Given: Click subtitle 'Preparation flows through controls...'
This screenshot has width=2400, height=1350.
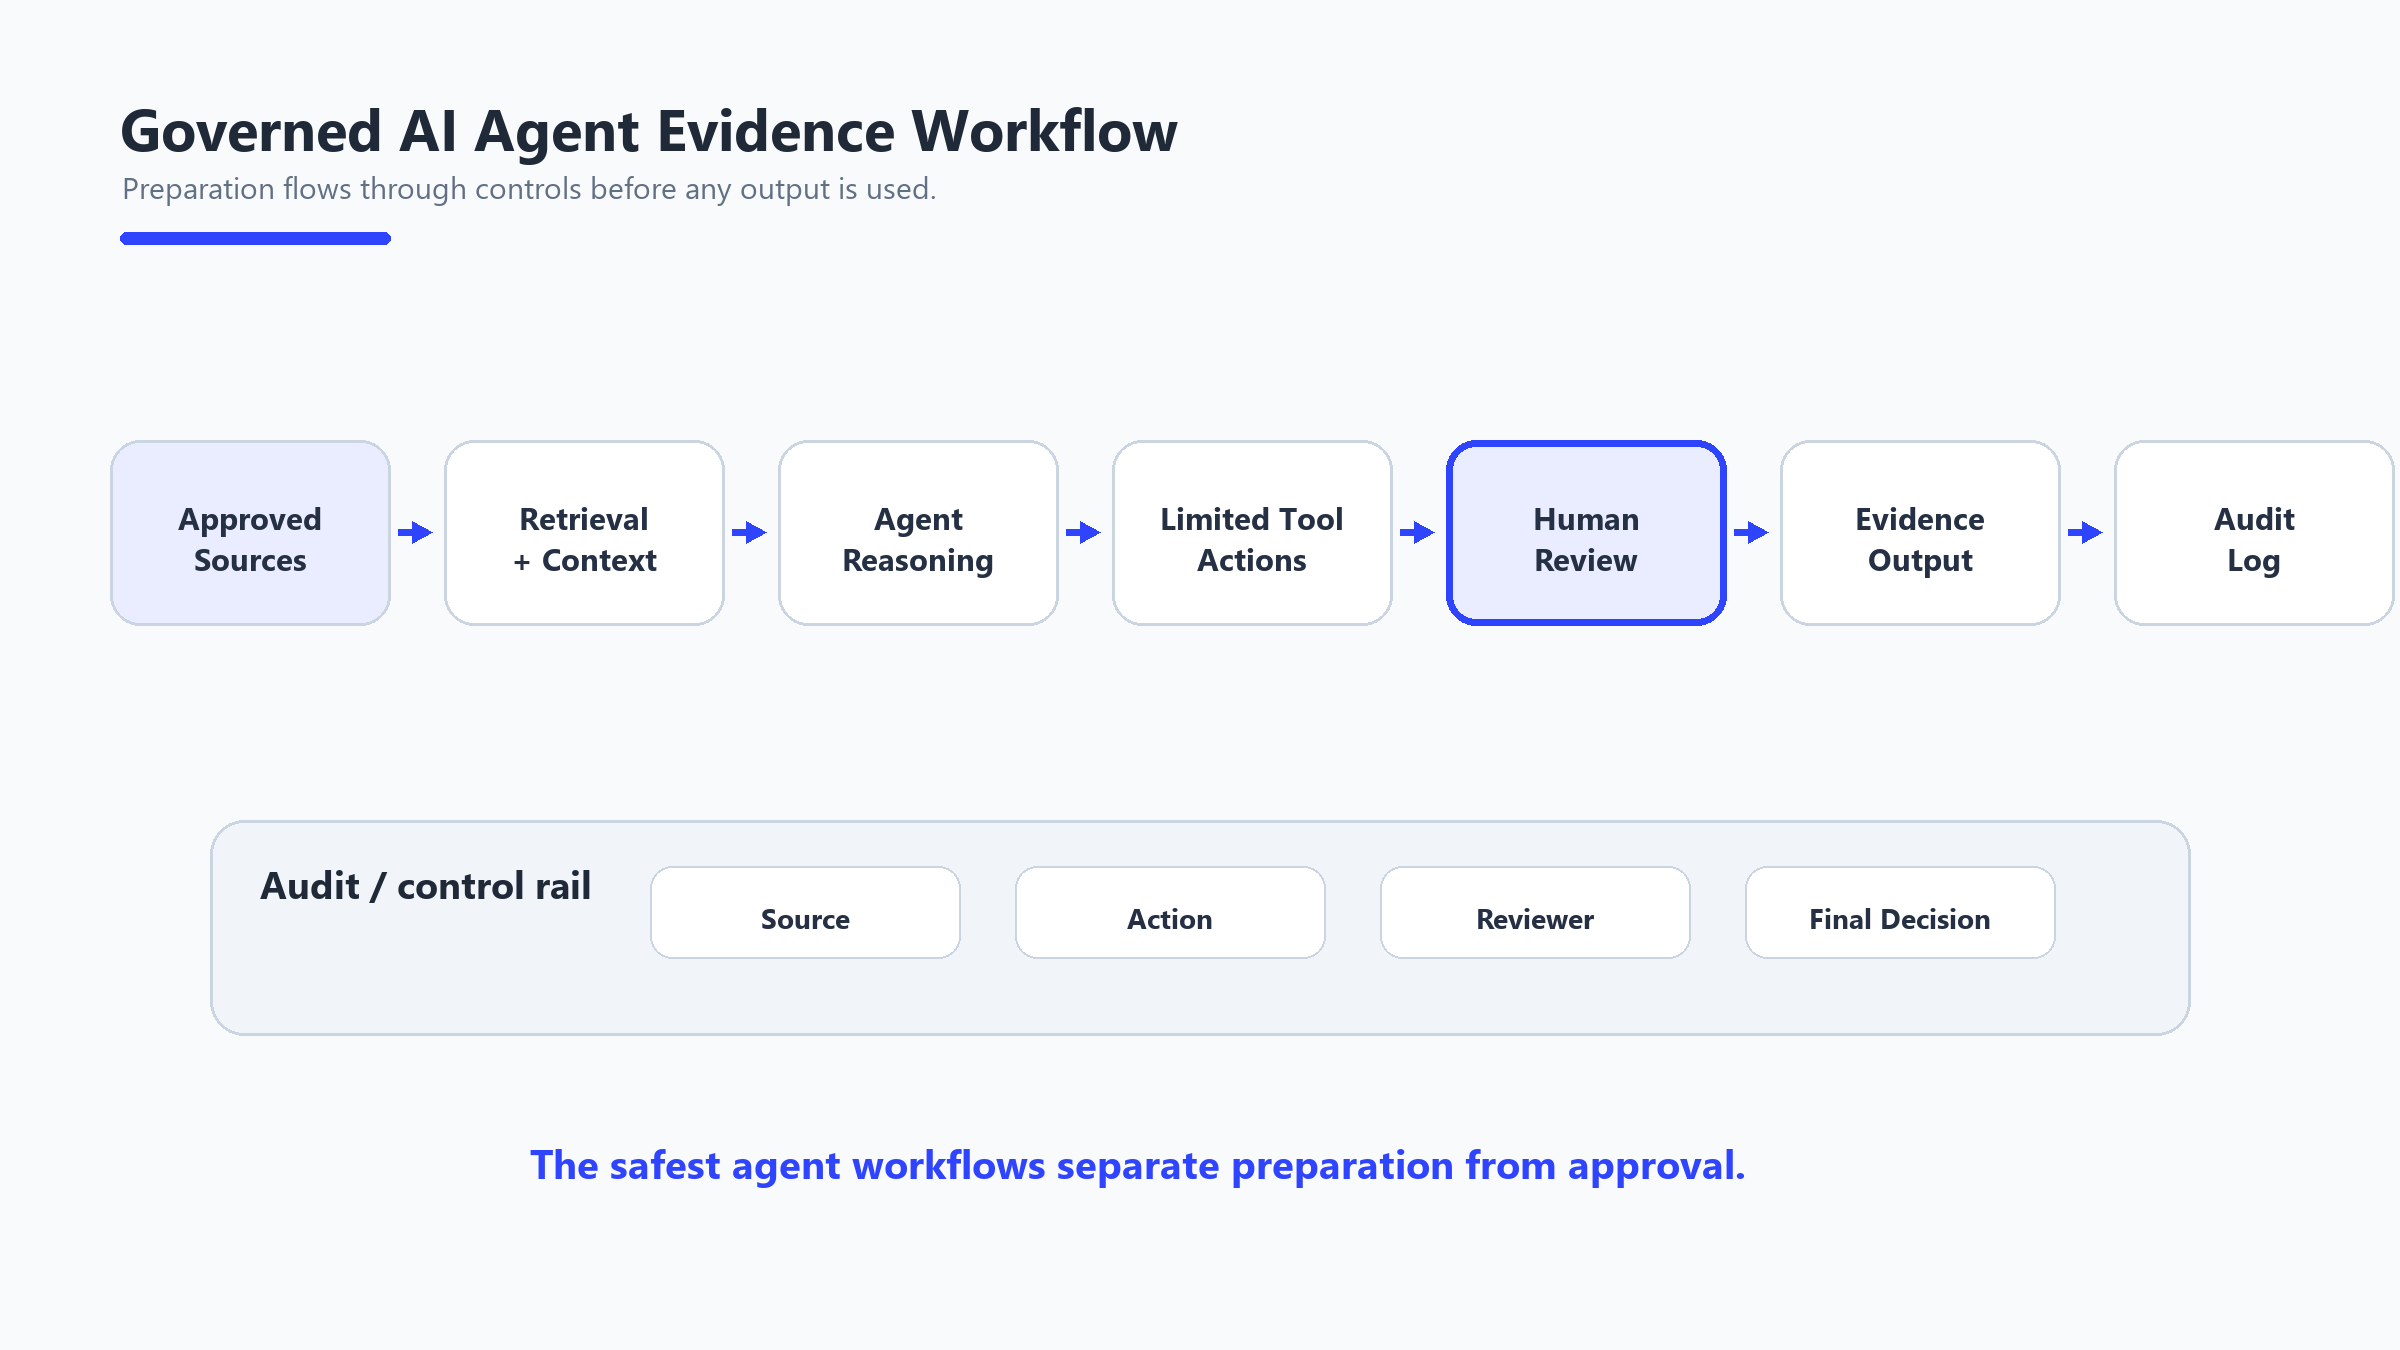Looking at the screenshot, I should 529,189.
